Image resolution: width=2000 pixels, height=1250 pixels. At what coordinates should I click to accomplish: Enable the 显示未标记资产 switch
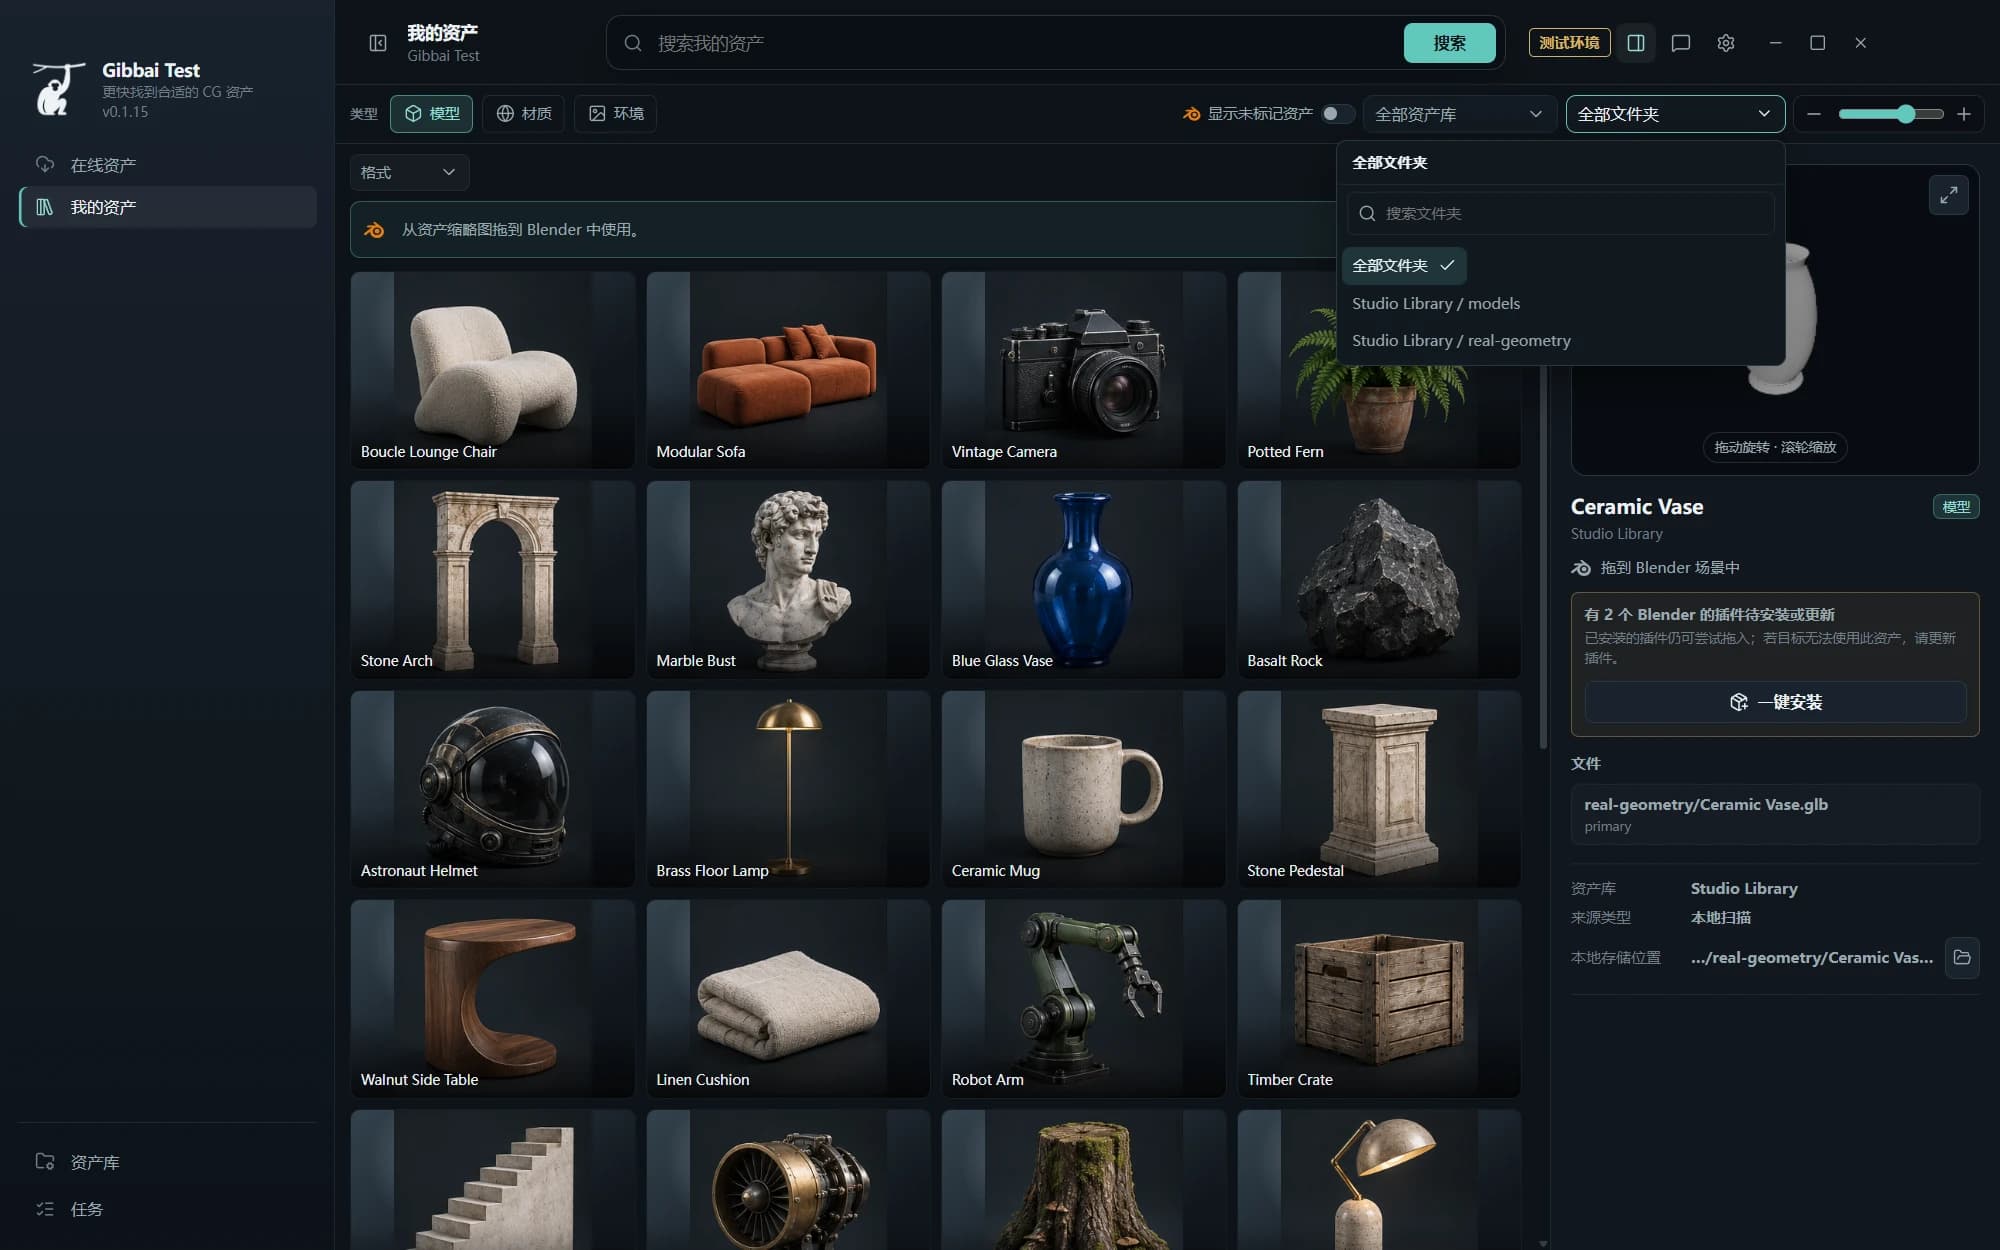pyautogui.click(x=1337, y=114)
